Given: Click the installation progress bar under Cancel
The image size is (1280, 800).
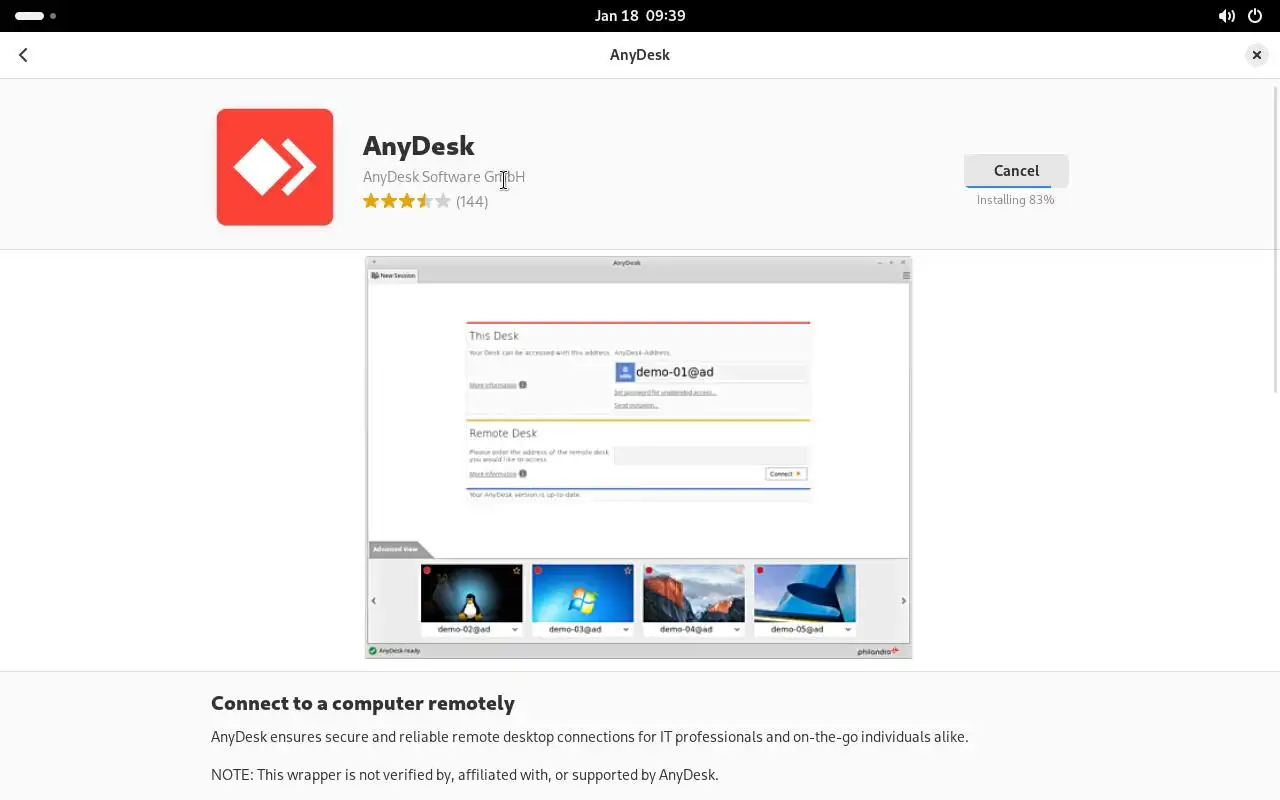Looking at the screenshot, I should [x=1016, y=186].
